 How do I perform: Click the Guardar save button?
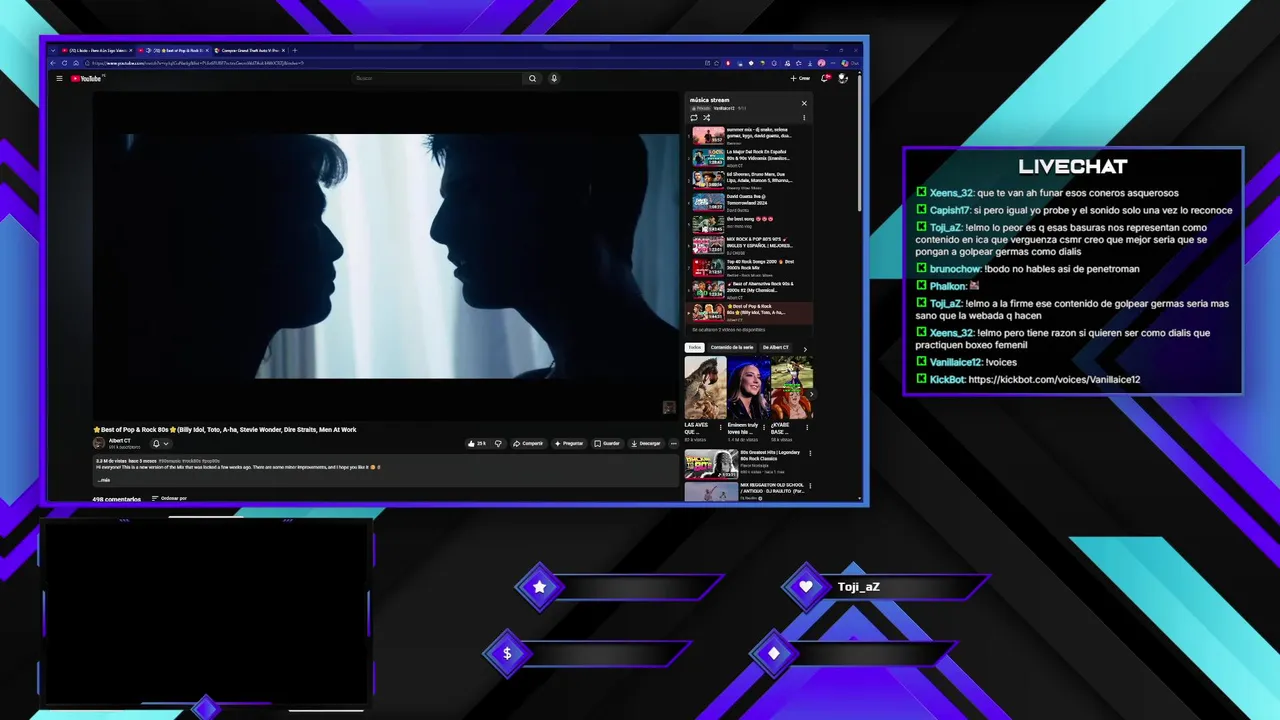(607, 443)
